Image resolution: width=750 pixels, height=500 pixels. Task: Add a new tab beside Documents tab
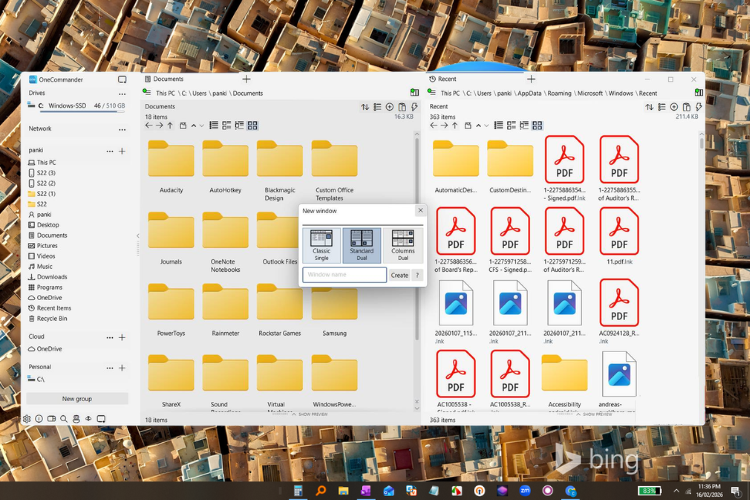pyautogui.click(x=246, y=79)
